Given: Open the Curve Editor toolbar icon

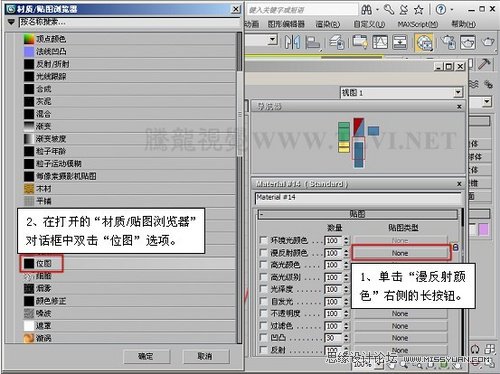Looking at the screenshot, I should pos(380,42).
